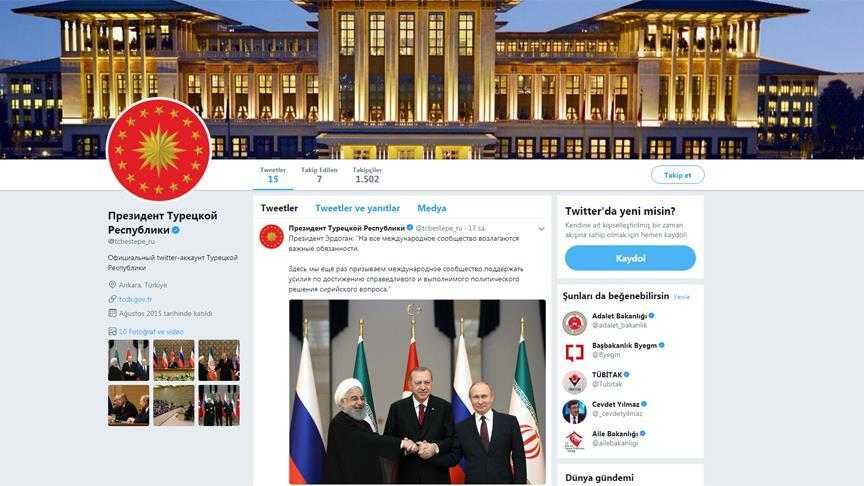Open the tccb.gov.tr website link
The height and width of the screenshot is (486, 864).
(136, 299)
